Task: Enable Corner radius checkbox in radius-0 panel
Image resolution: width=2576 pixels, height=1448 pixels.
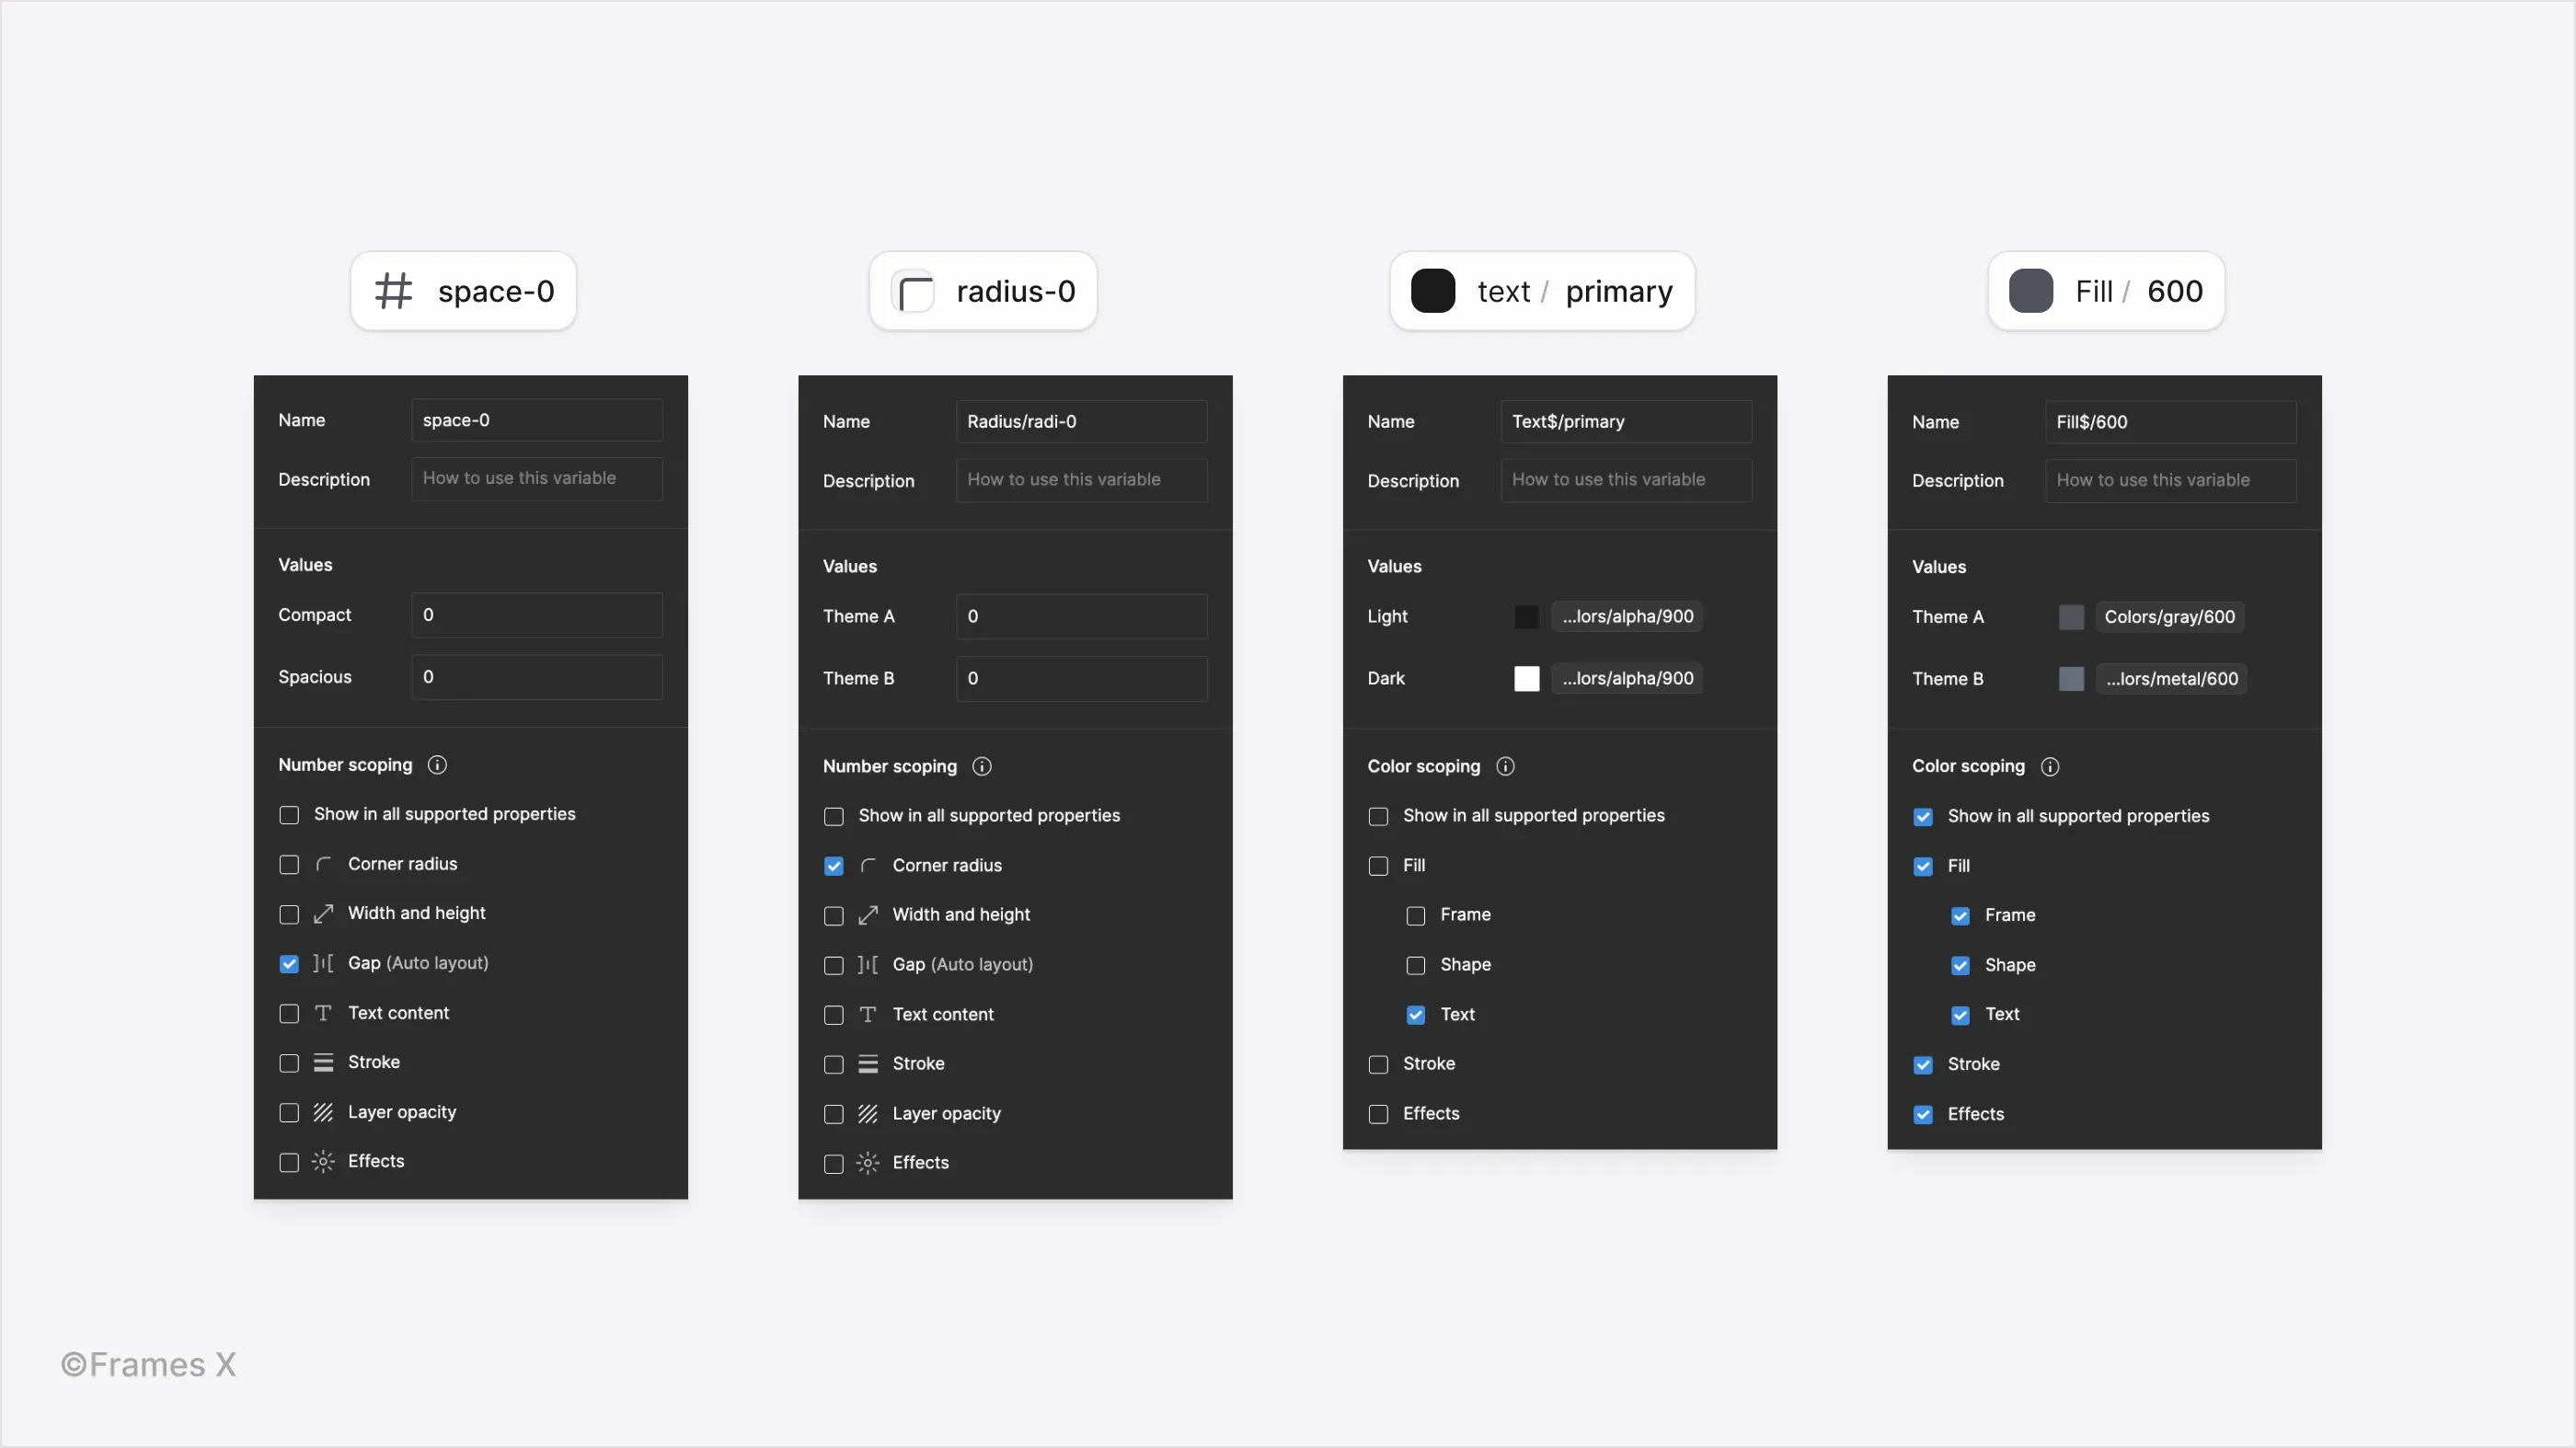Action: [x=834, y=866]
